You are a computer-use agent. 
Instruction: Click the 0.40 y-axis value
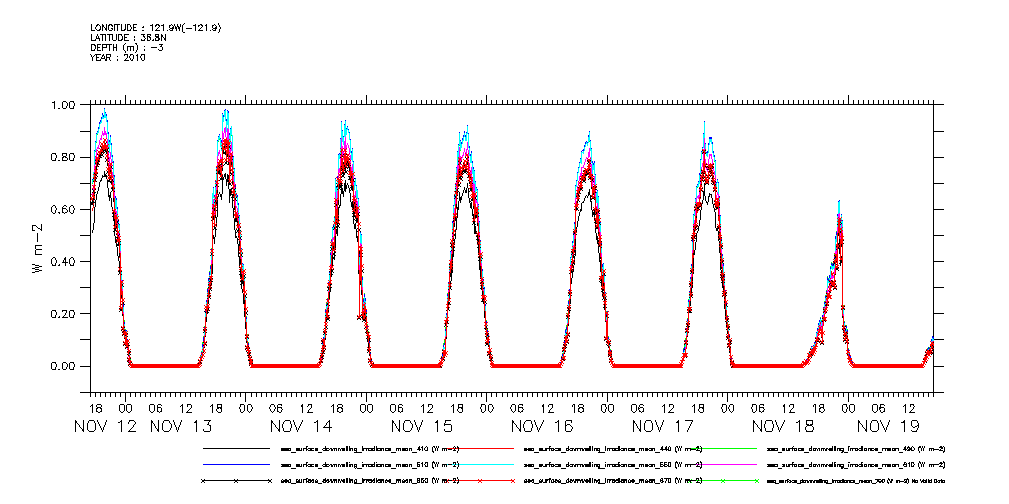[64, 261]
